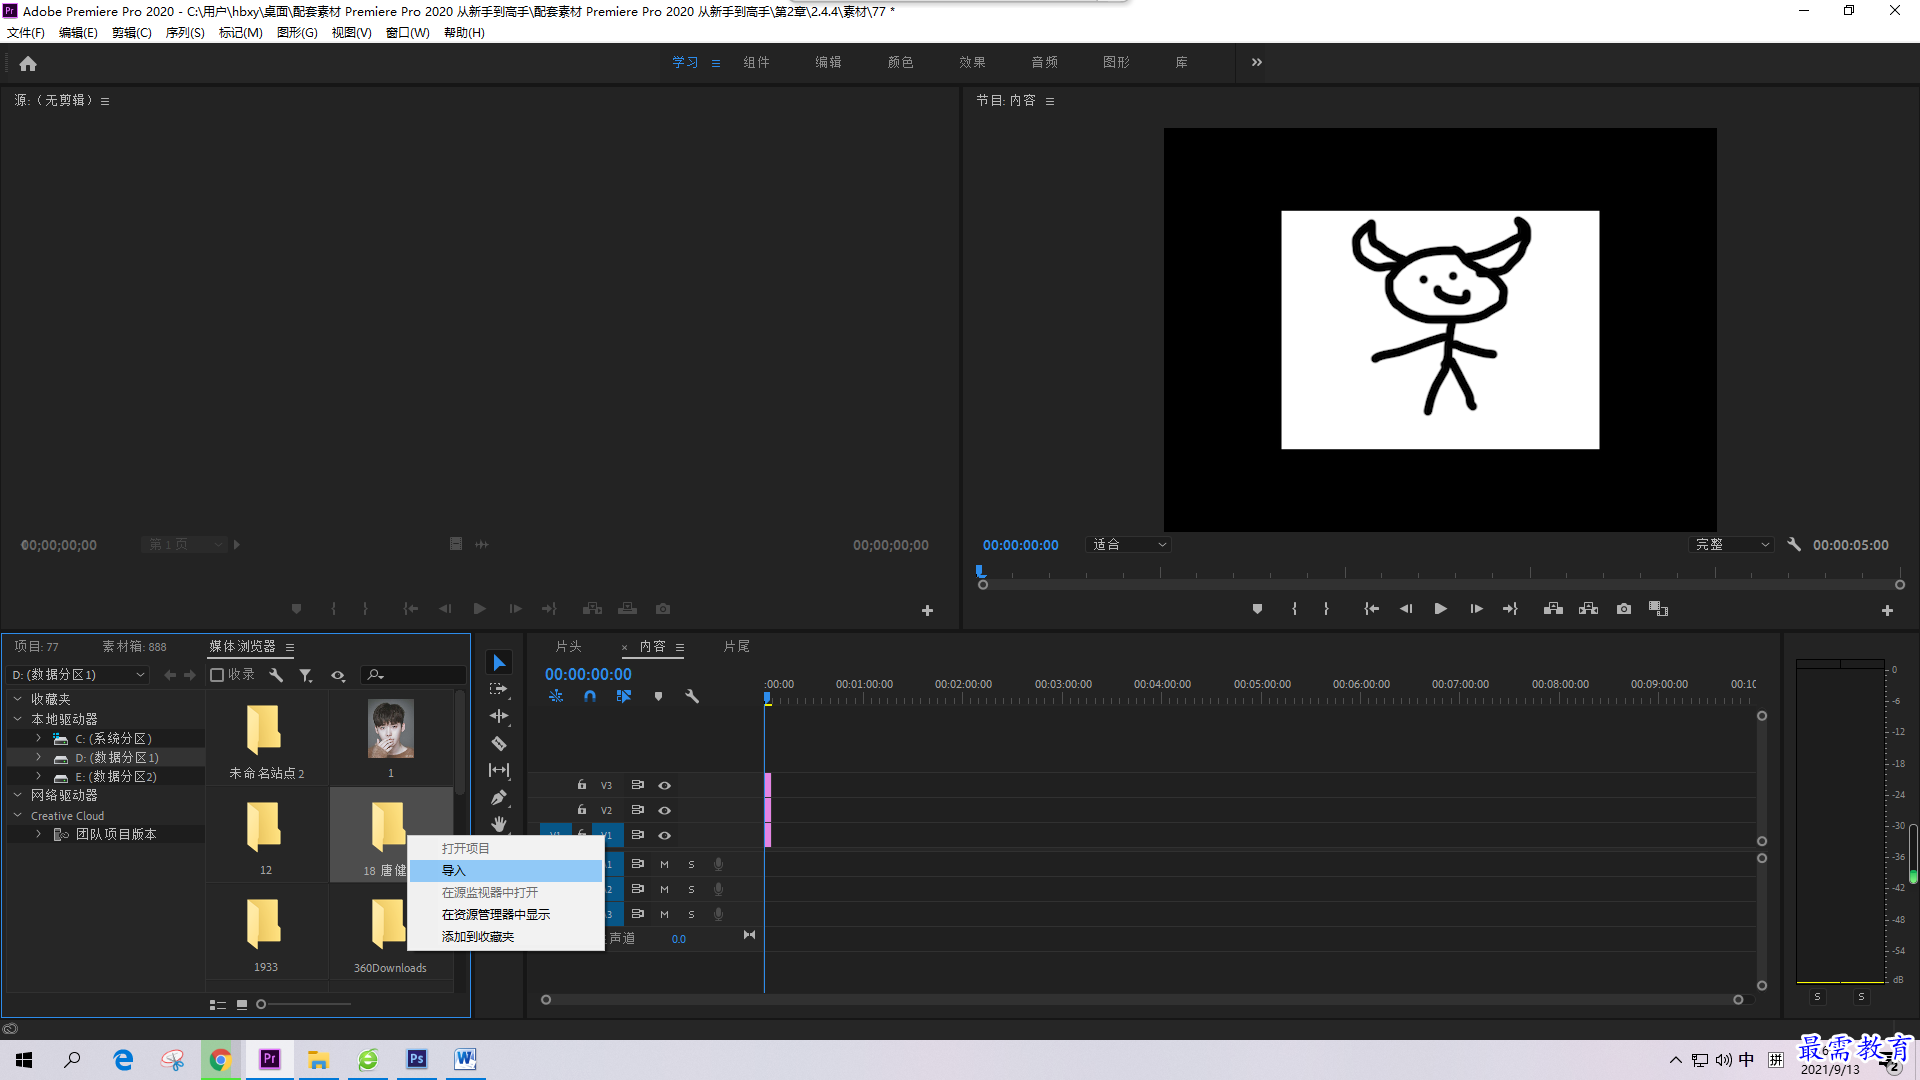This screenshot has width=1920, height=1080.
Task: Toggle insert sequences as nests
Action: coord(556,696)
